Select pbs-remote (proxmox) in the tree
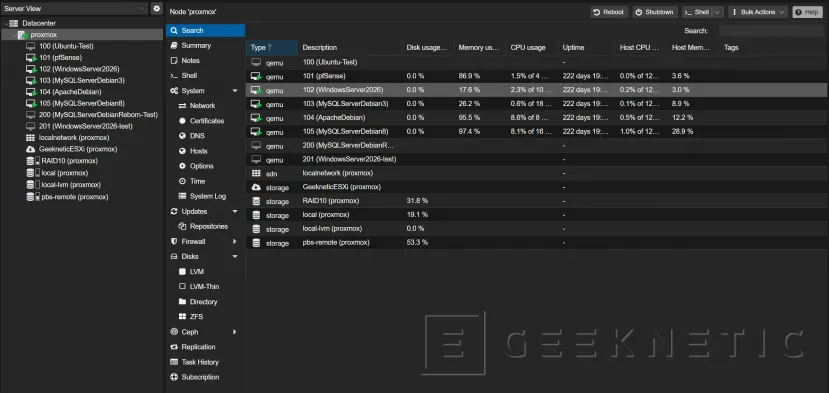The height and width of the screenshot is (393, 829). pyautogui.click(x=75, y=197)
